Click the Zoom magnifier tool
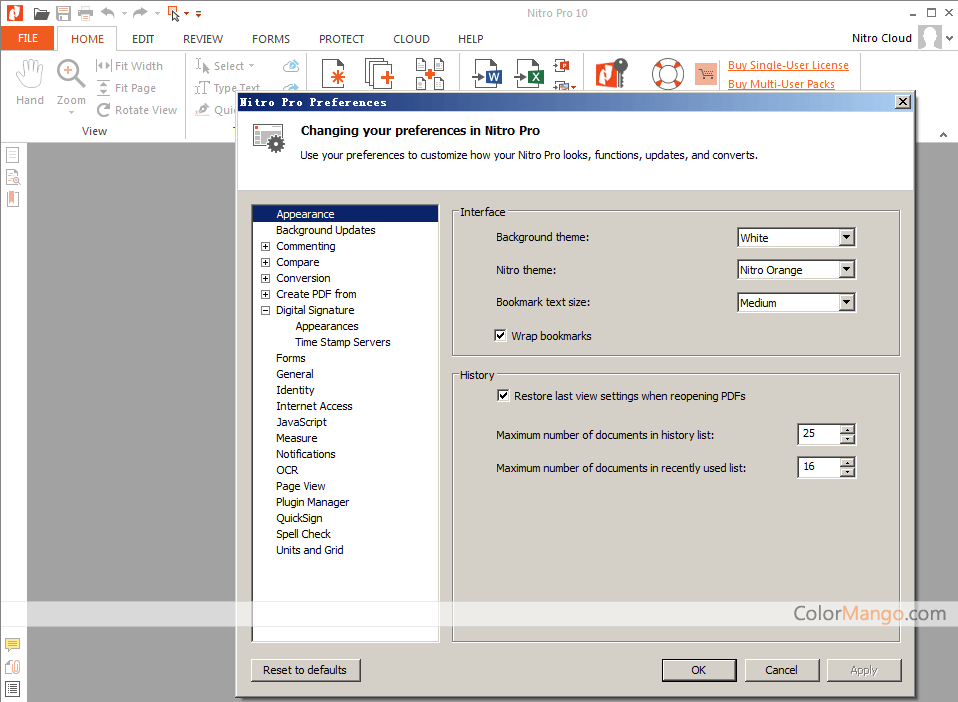 click(71, 80)
